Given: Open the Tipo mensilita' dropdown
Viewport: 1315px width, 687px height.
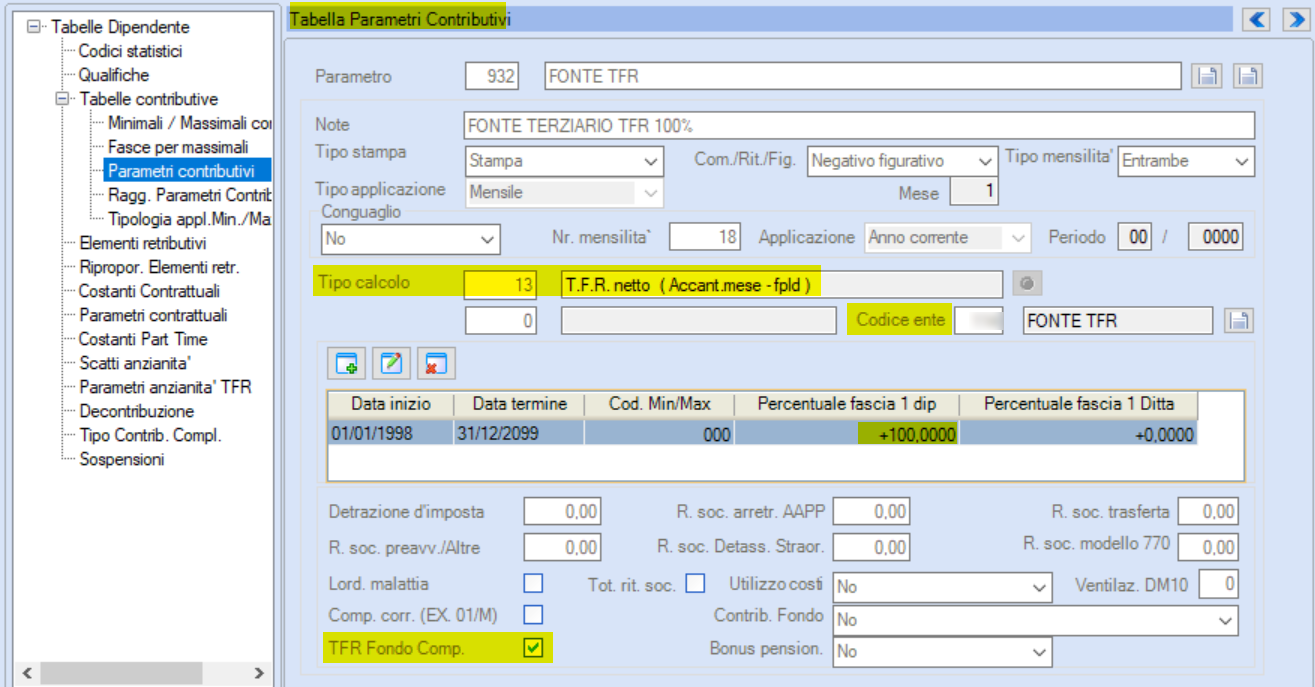Looking at the screenshot, I should tap(1242, 161).
